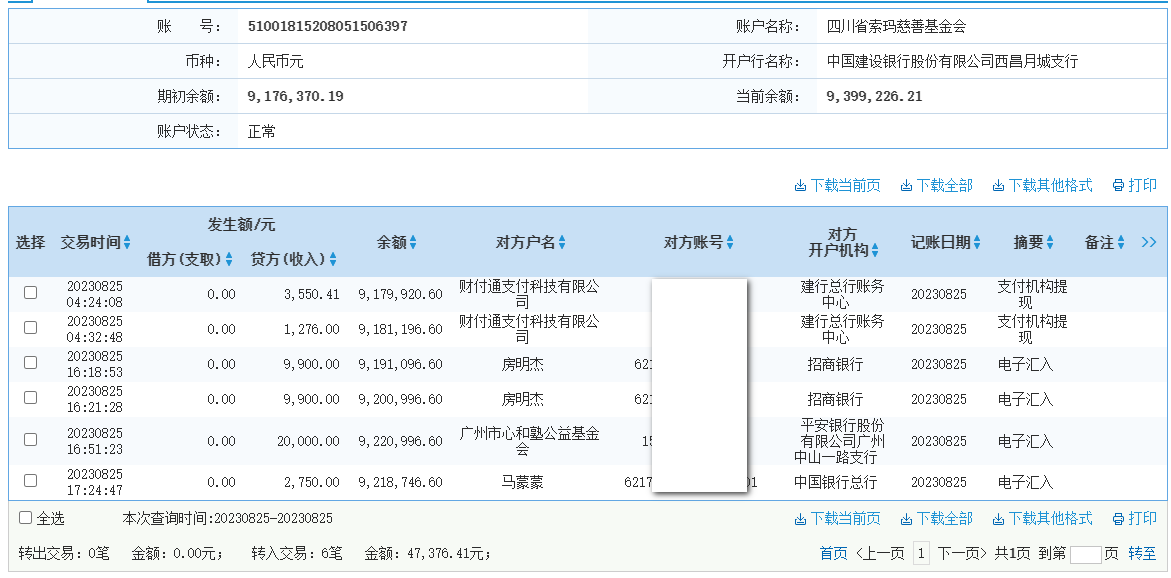
Task: Click balance 9,218,746.60 cell
Action: (400, 482)
